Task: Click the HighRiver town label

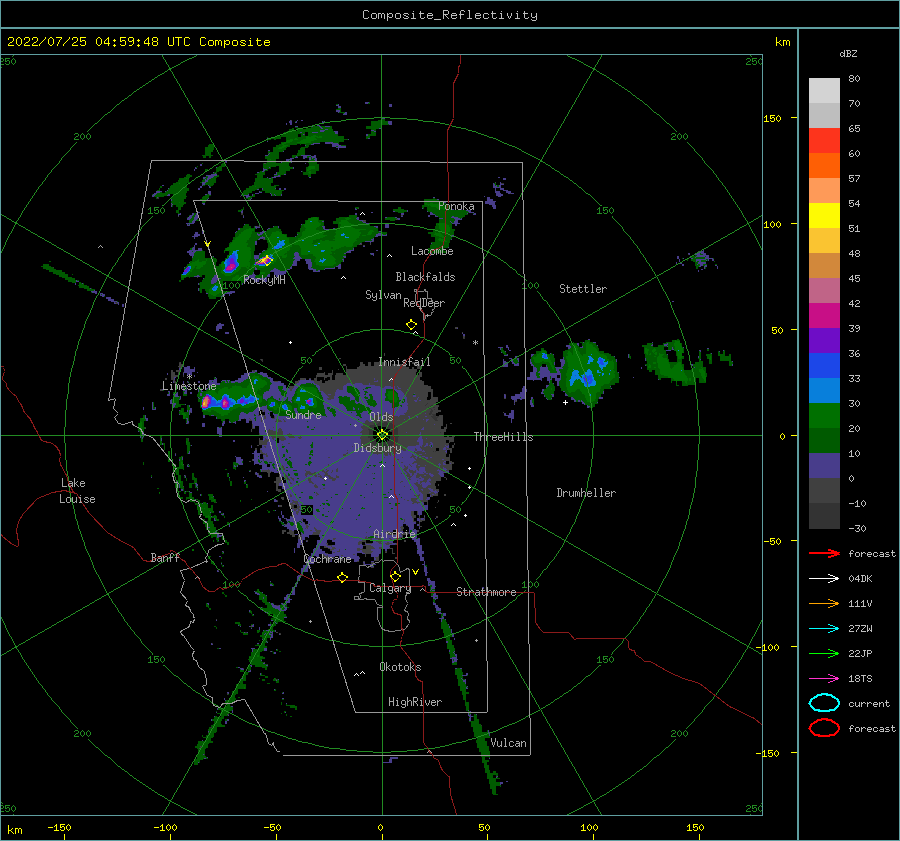Action: [x=415, y=702]
